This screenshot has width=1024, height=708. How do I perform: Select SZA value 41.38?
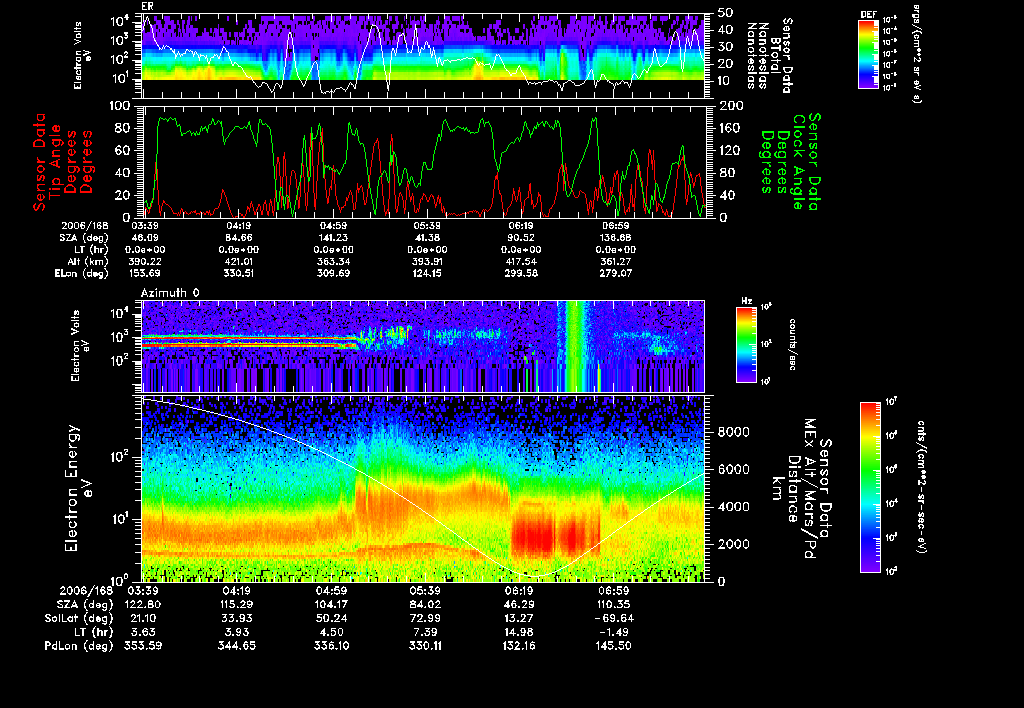427,238
